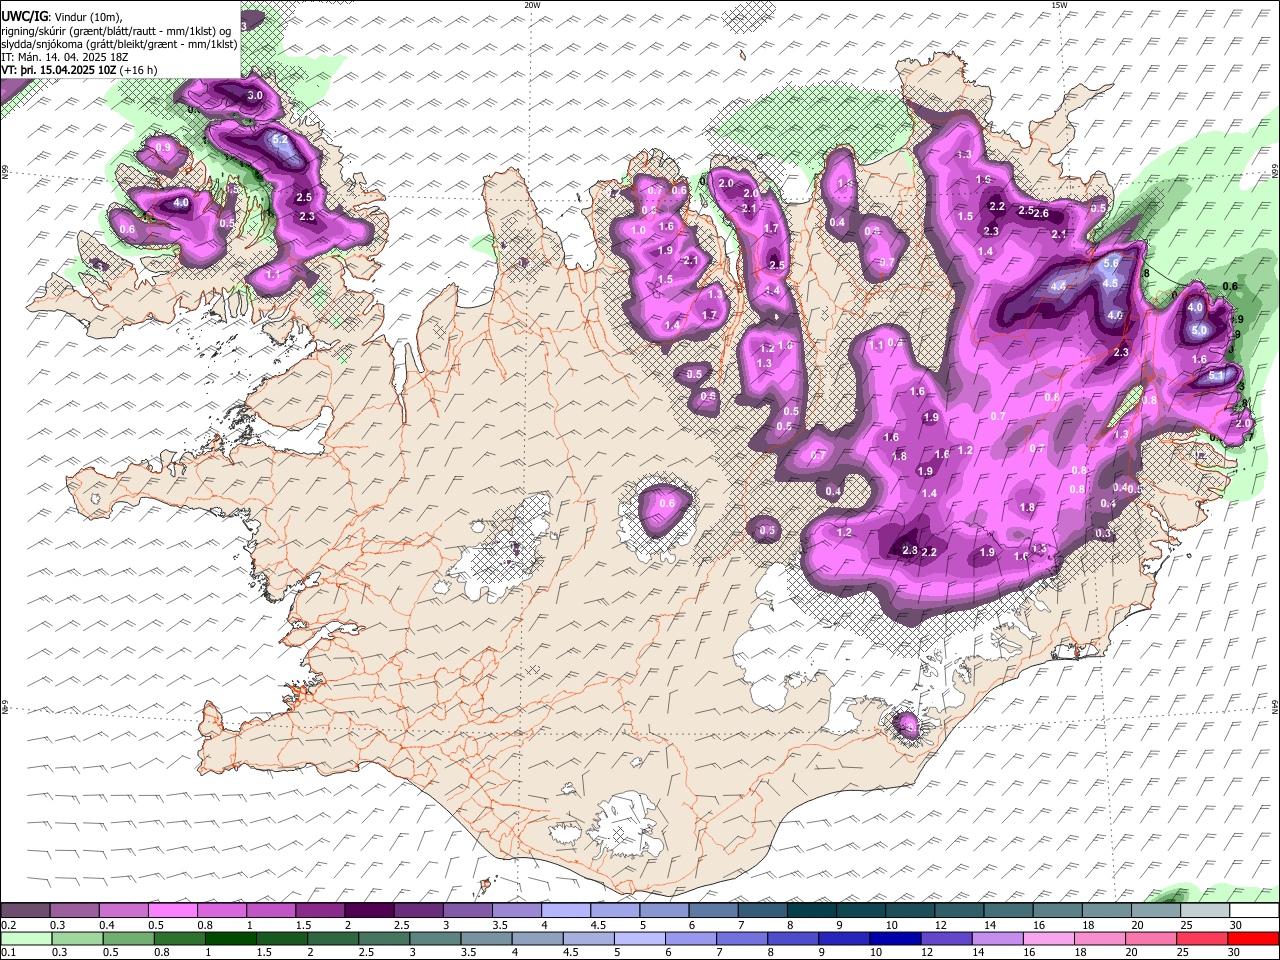Pick the lavender 4.5 swatch on snow scale
Viewport: 1280px width, 960px height.
coord(613,910)
